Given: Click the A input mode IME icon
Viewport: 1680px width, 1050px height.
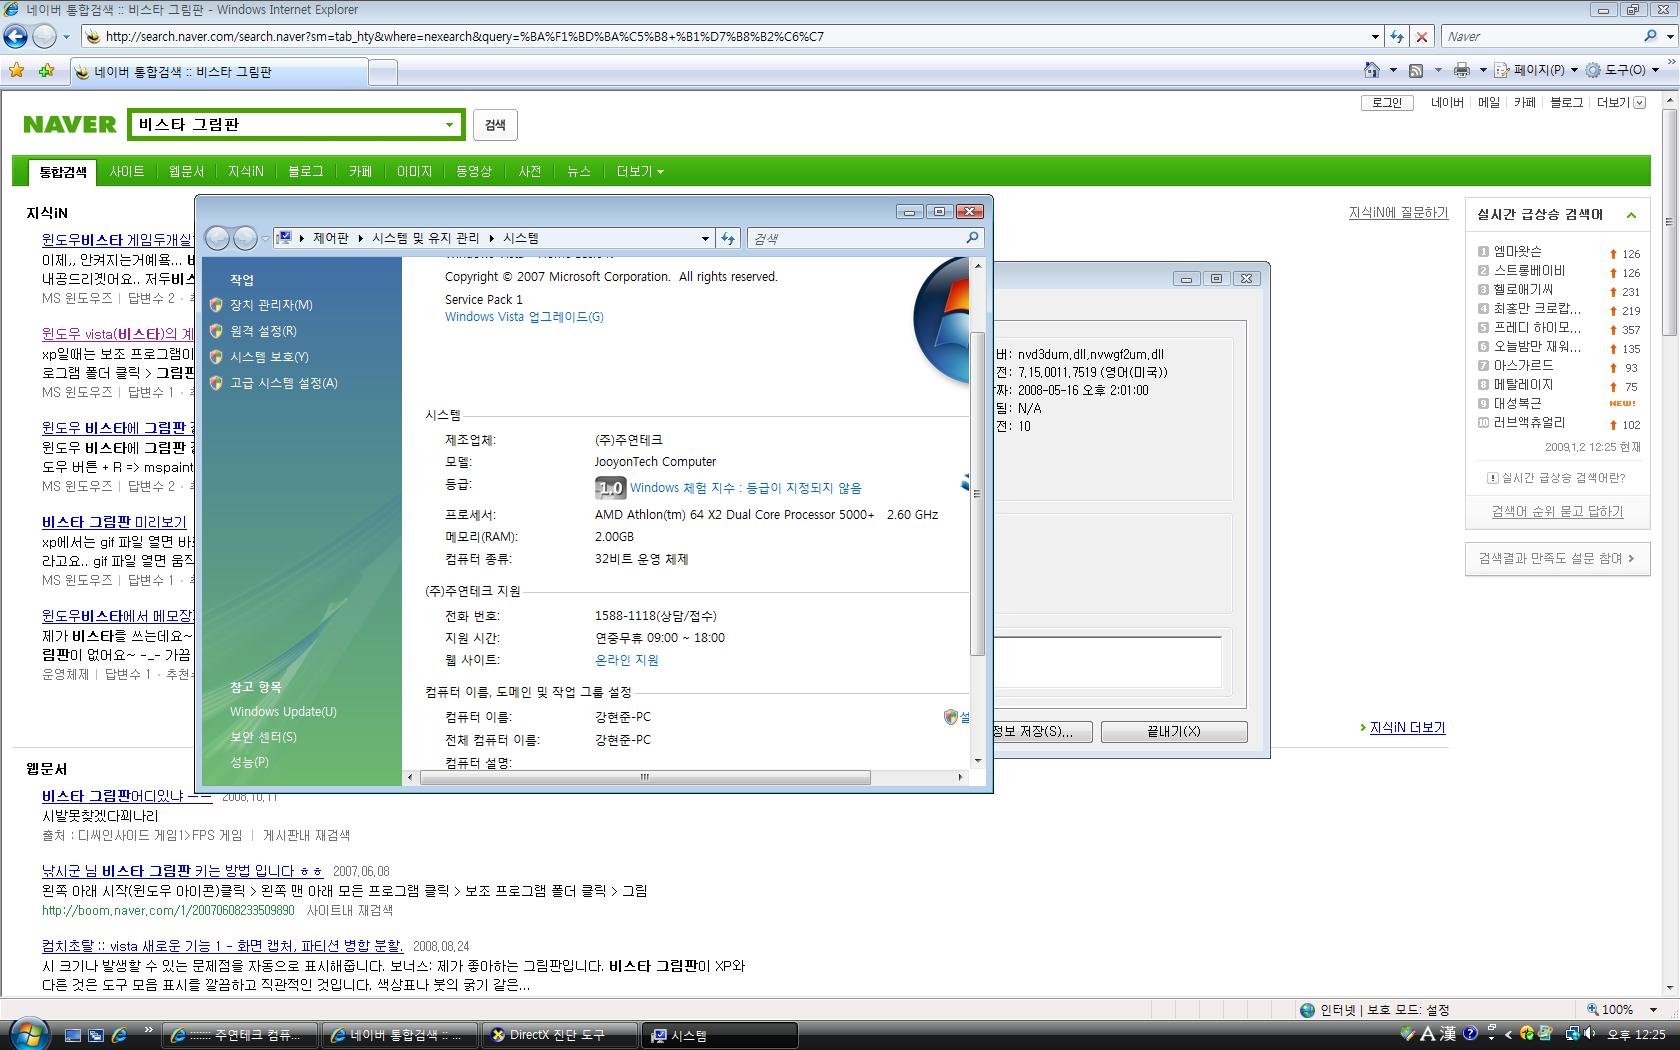Looking at the screenshot, I should coord(1427,1034).
